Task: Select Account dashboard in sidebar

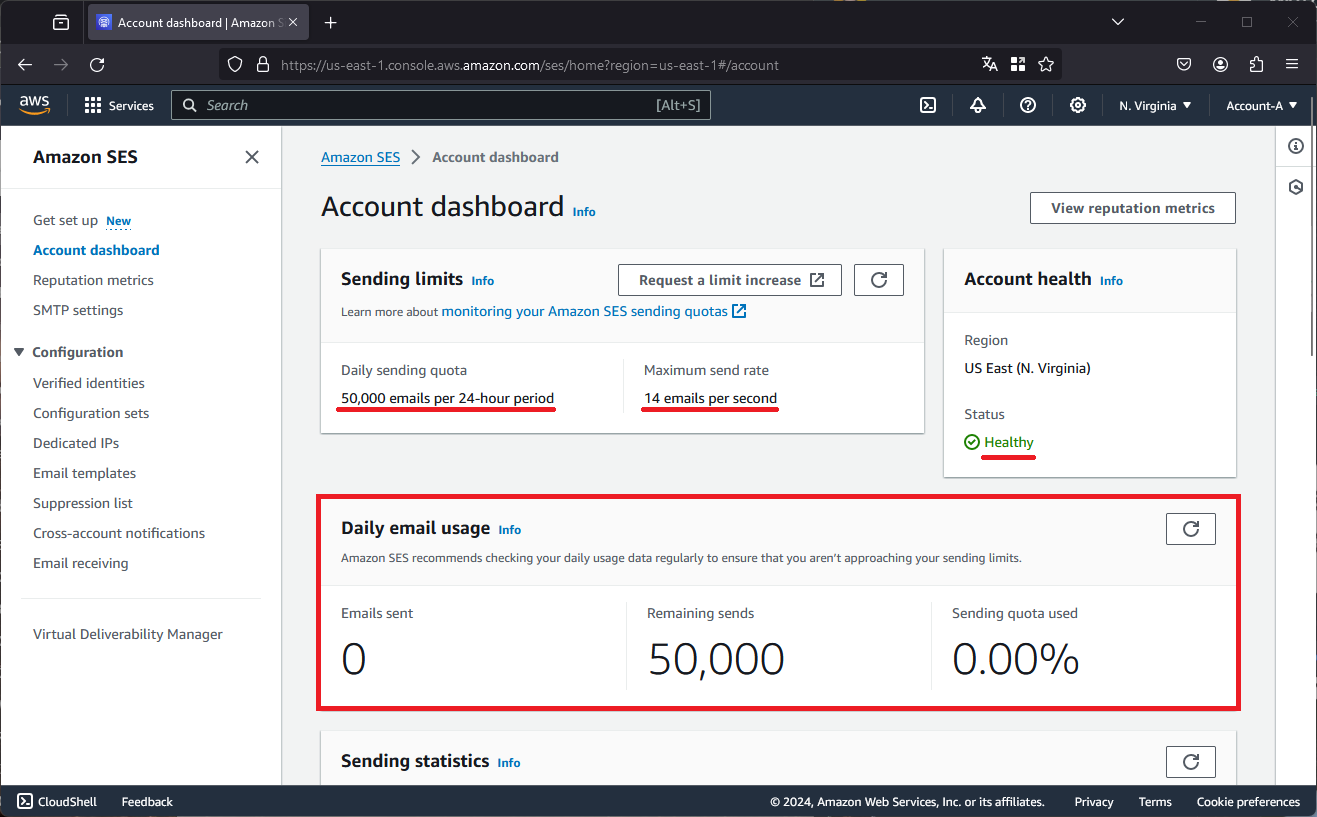Action: pos(96,250)
